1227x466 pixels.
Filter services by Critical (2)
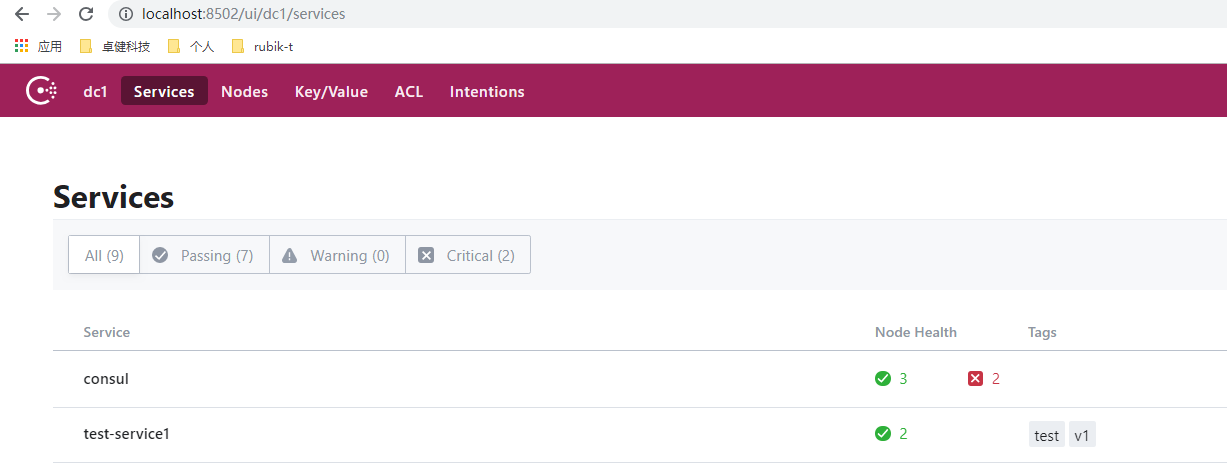(x=467, y=255)
